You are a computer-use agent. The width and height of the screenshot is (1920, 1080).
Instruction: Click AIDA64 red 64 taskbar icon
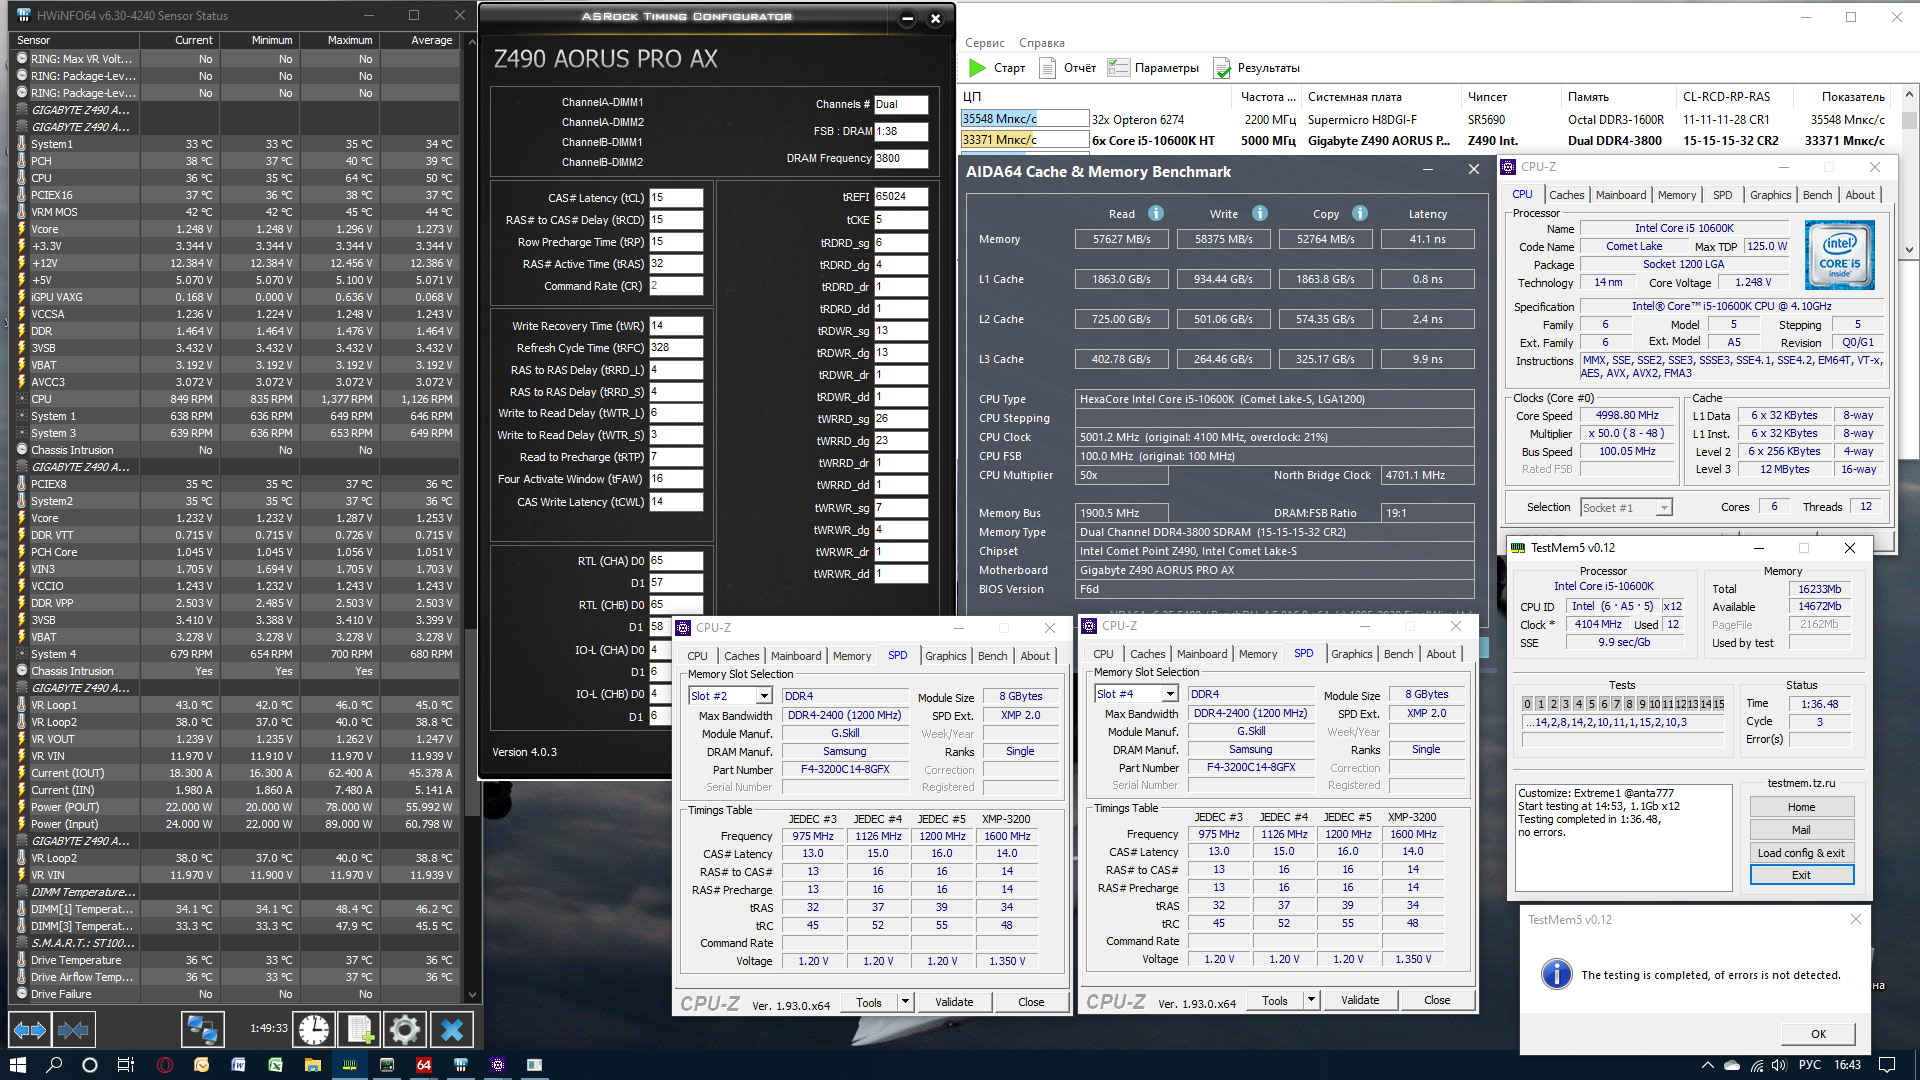click(x=423, y=1065)
